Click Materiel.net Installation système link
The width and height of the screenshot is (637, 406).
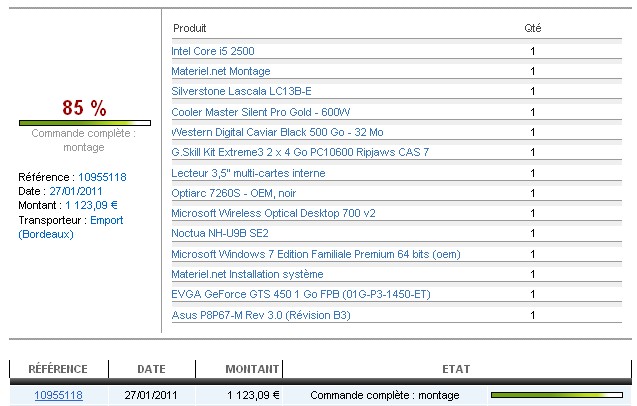pos(247,274)
